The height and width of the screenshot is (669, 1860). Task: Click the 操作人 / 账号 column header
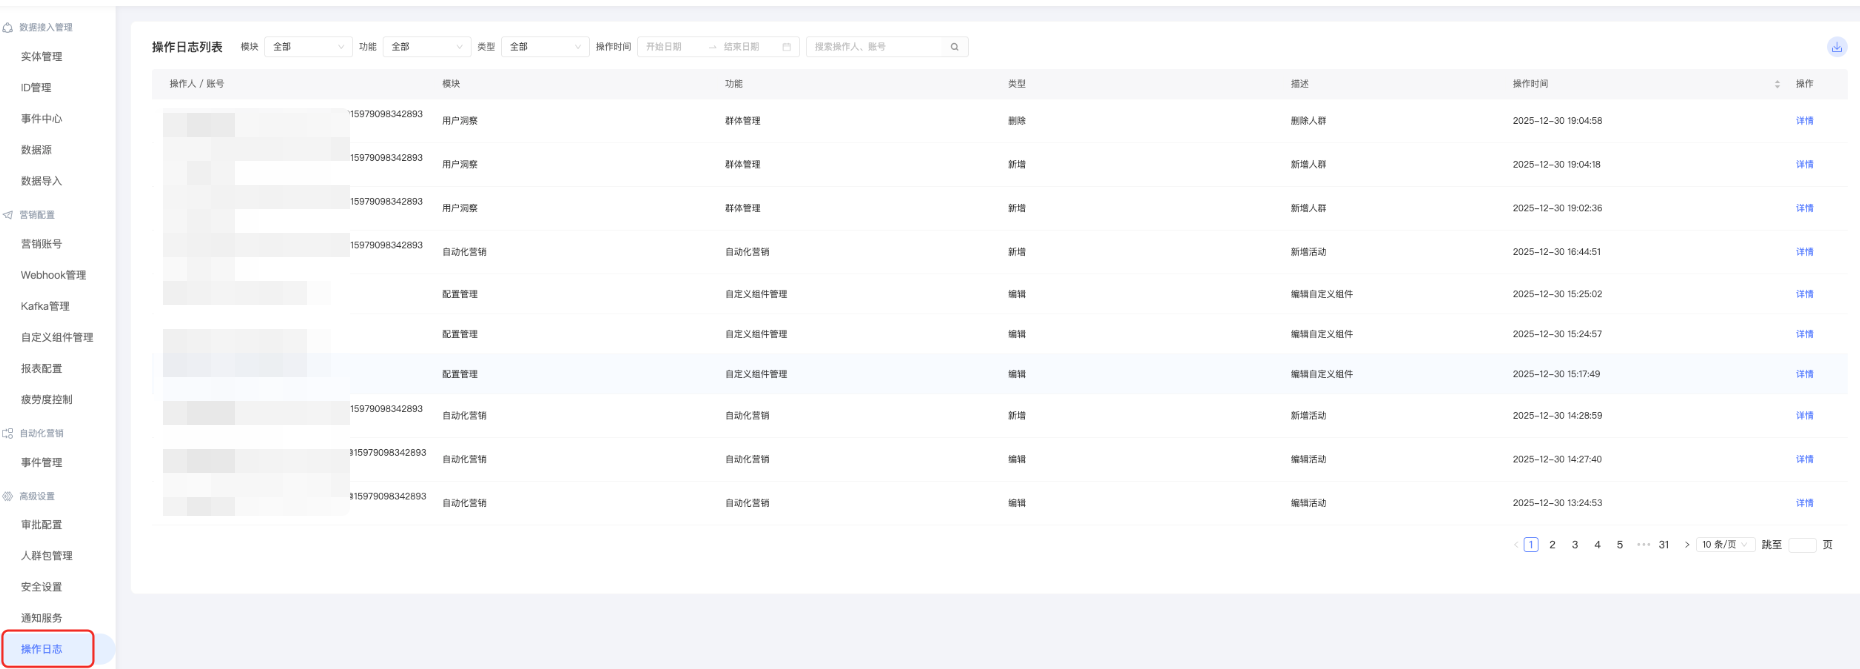coord(197,84)
